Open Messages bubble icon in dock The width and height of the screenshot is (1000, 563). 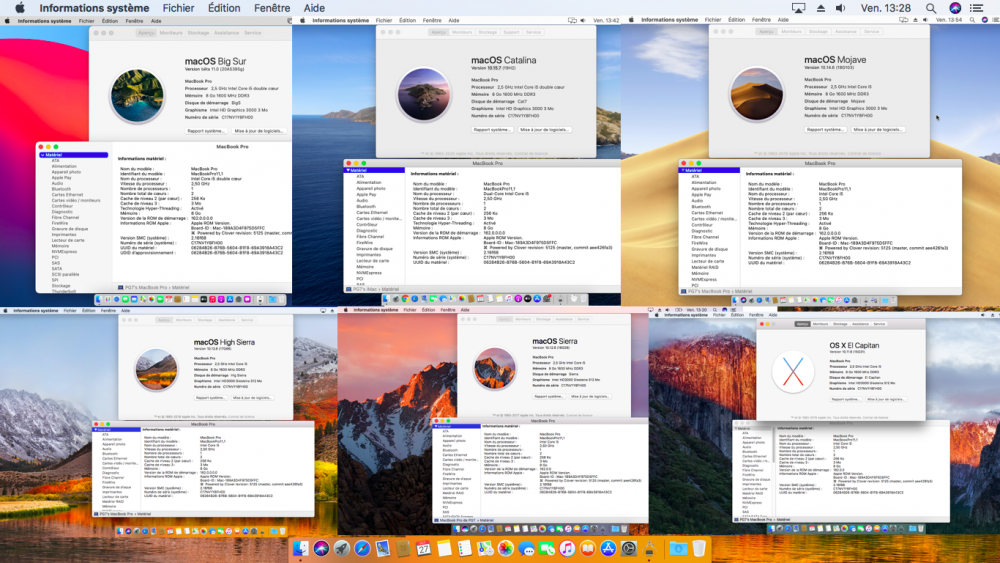526,548
